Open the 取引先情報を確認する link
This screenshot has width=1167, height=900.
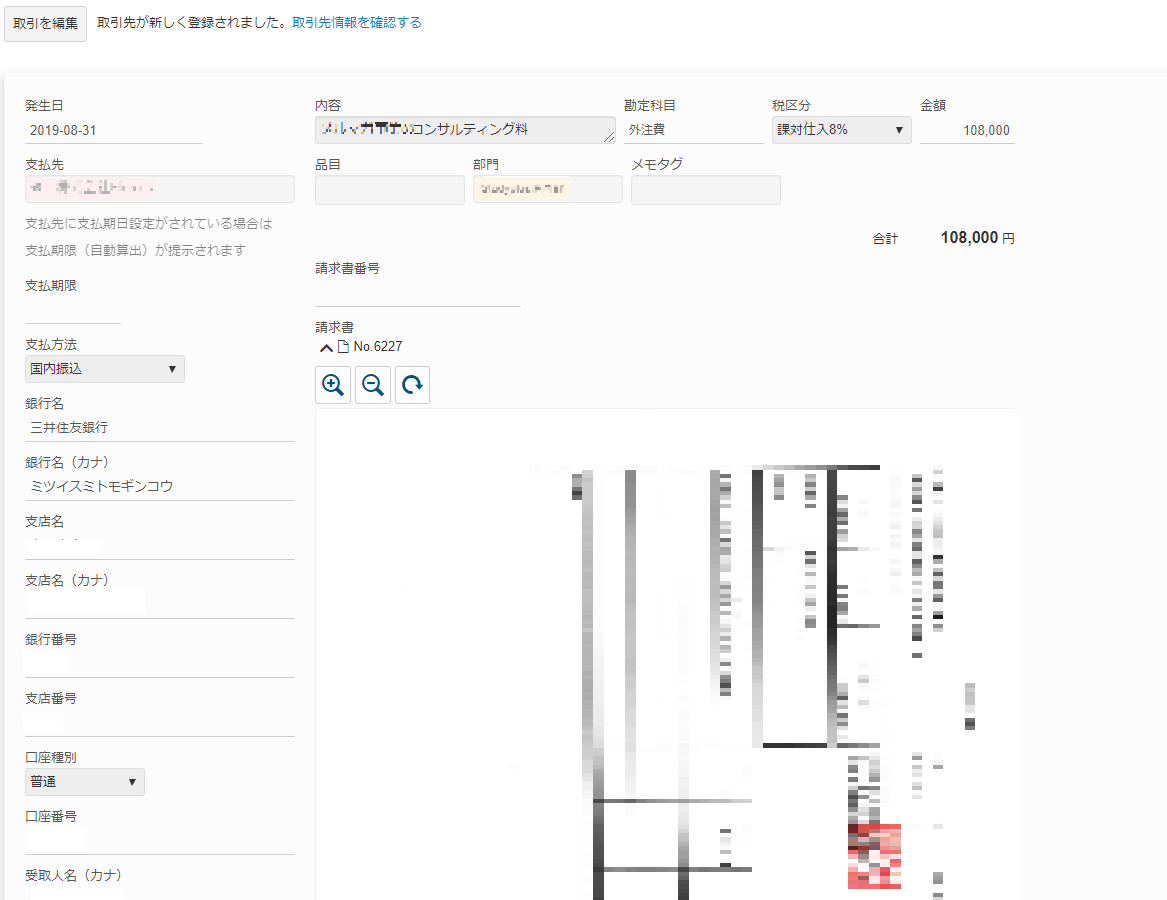tap(357, 23)
